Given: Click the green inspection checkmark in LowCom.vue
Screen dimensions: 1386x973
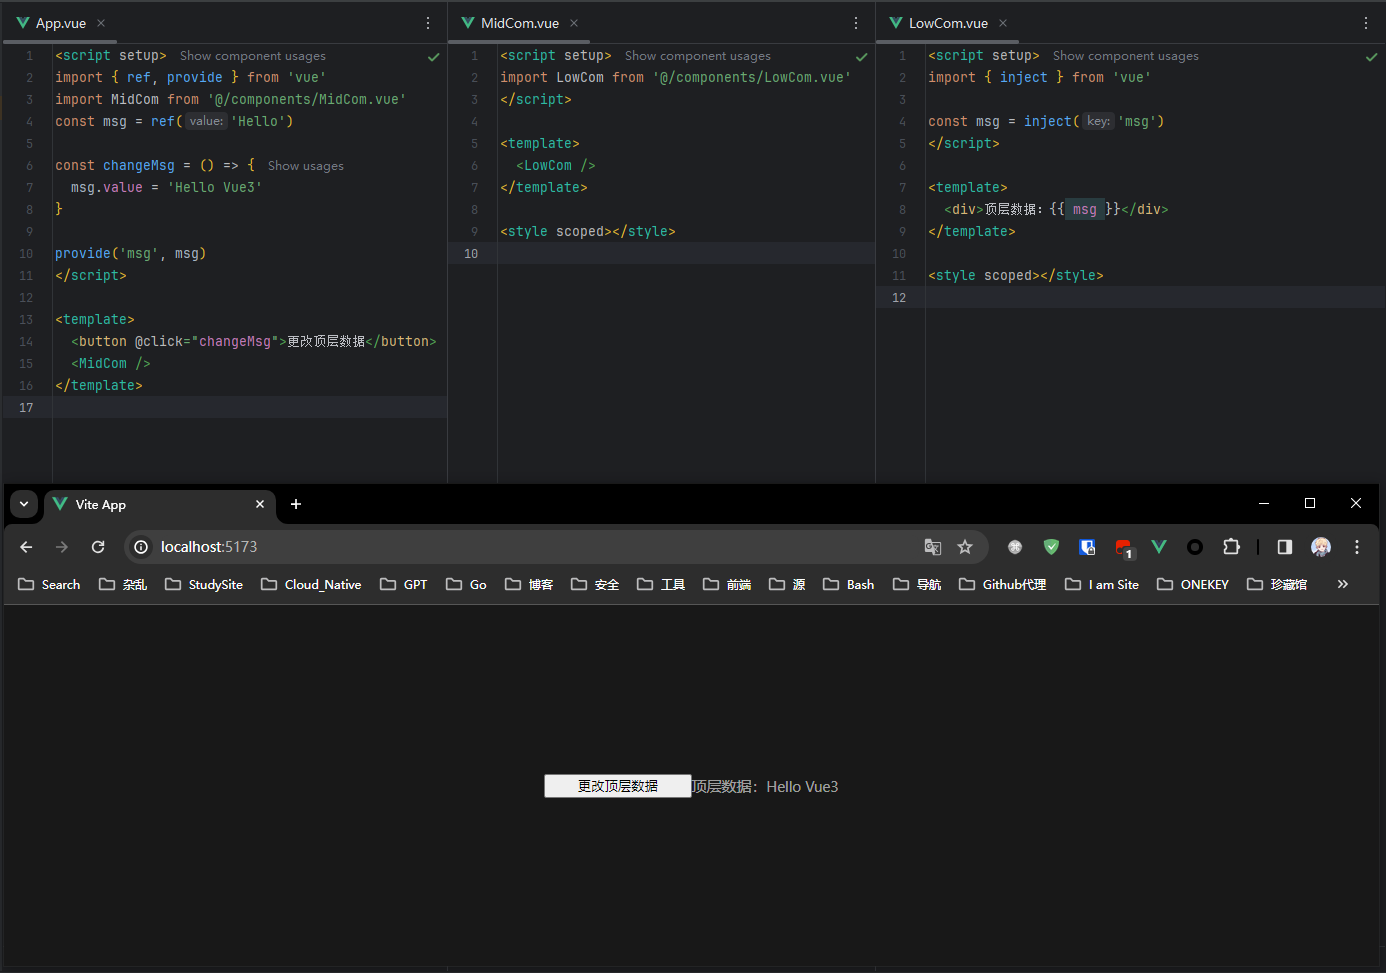Looking at the screenshot, I should [1372, 57].
